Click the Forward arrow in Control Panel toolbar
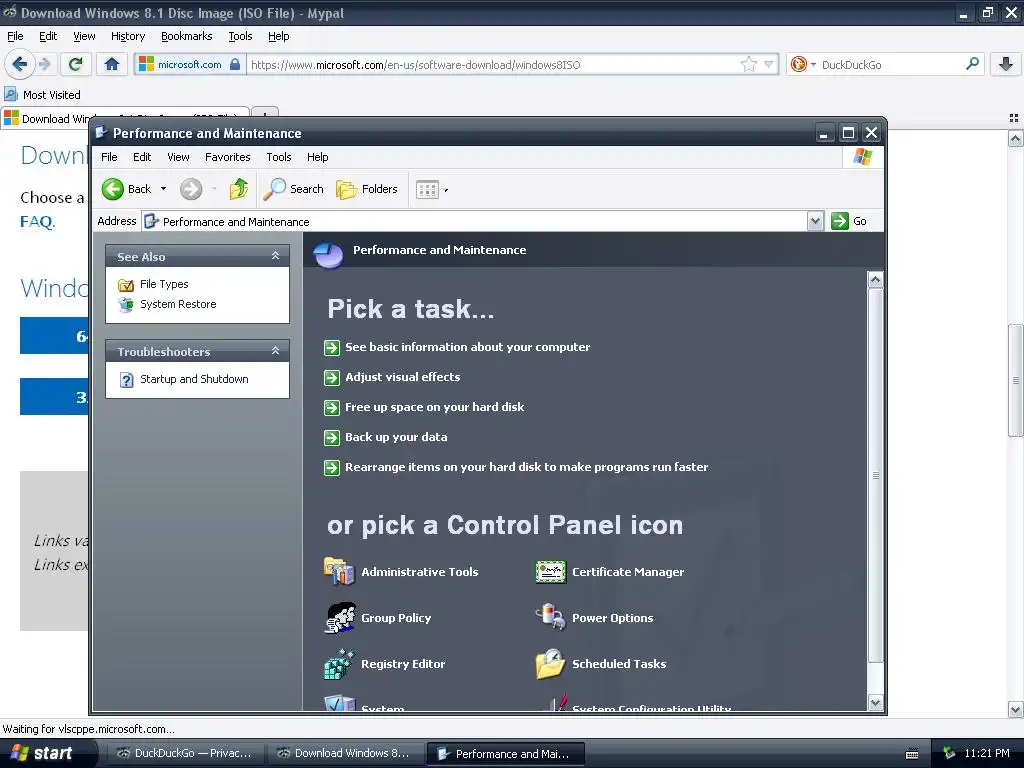 (x=191, y=189)
